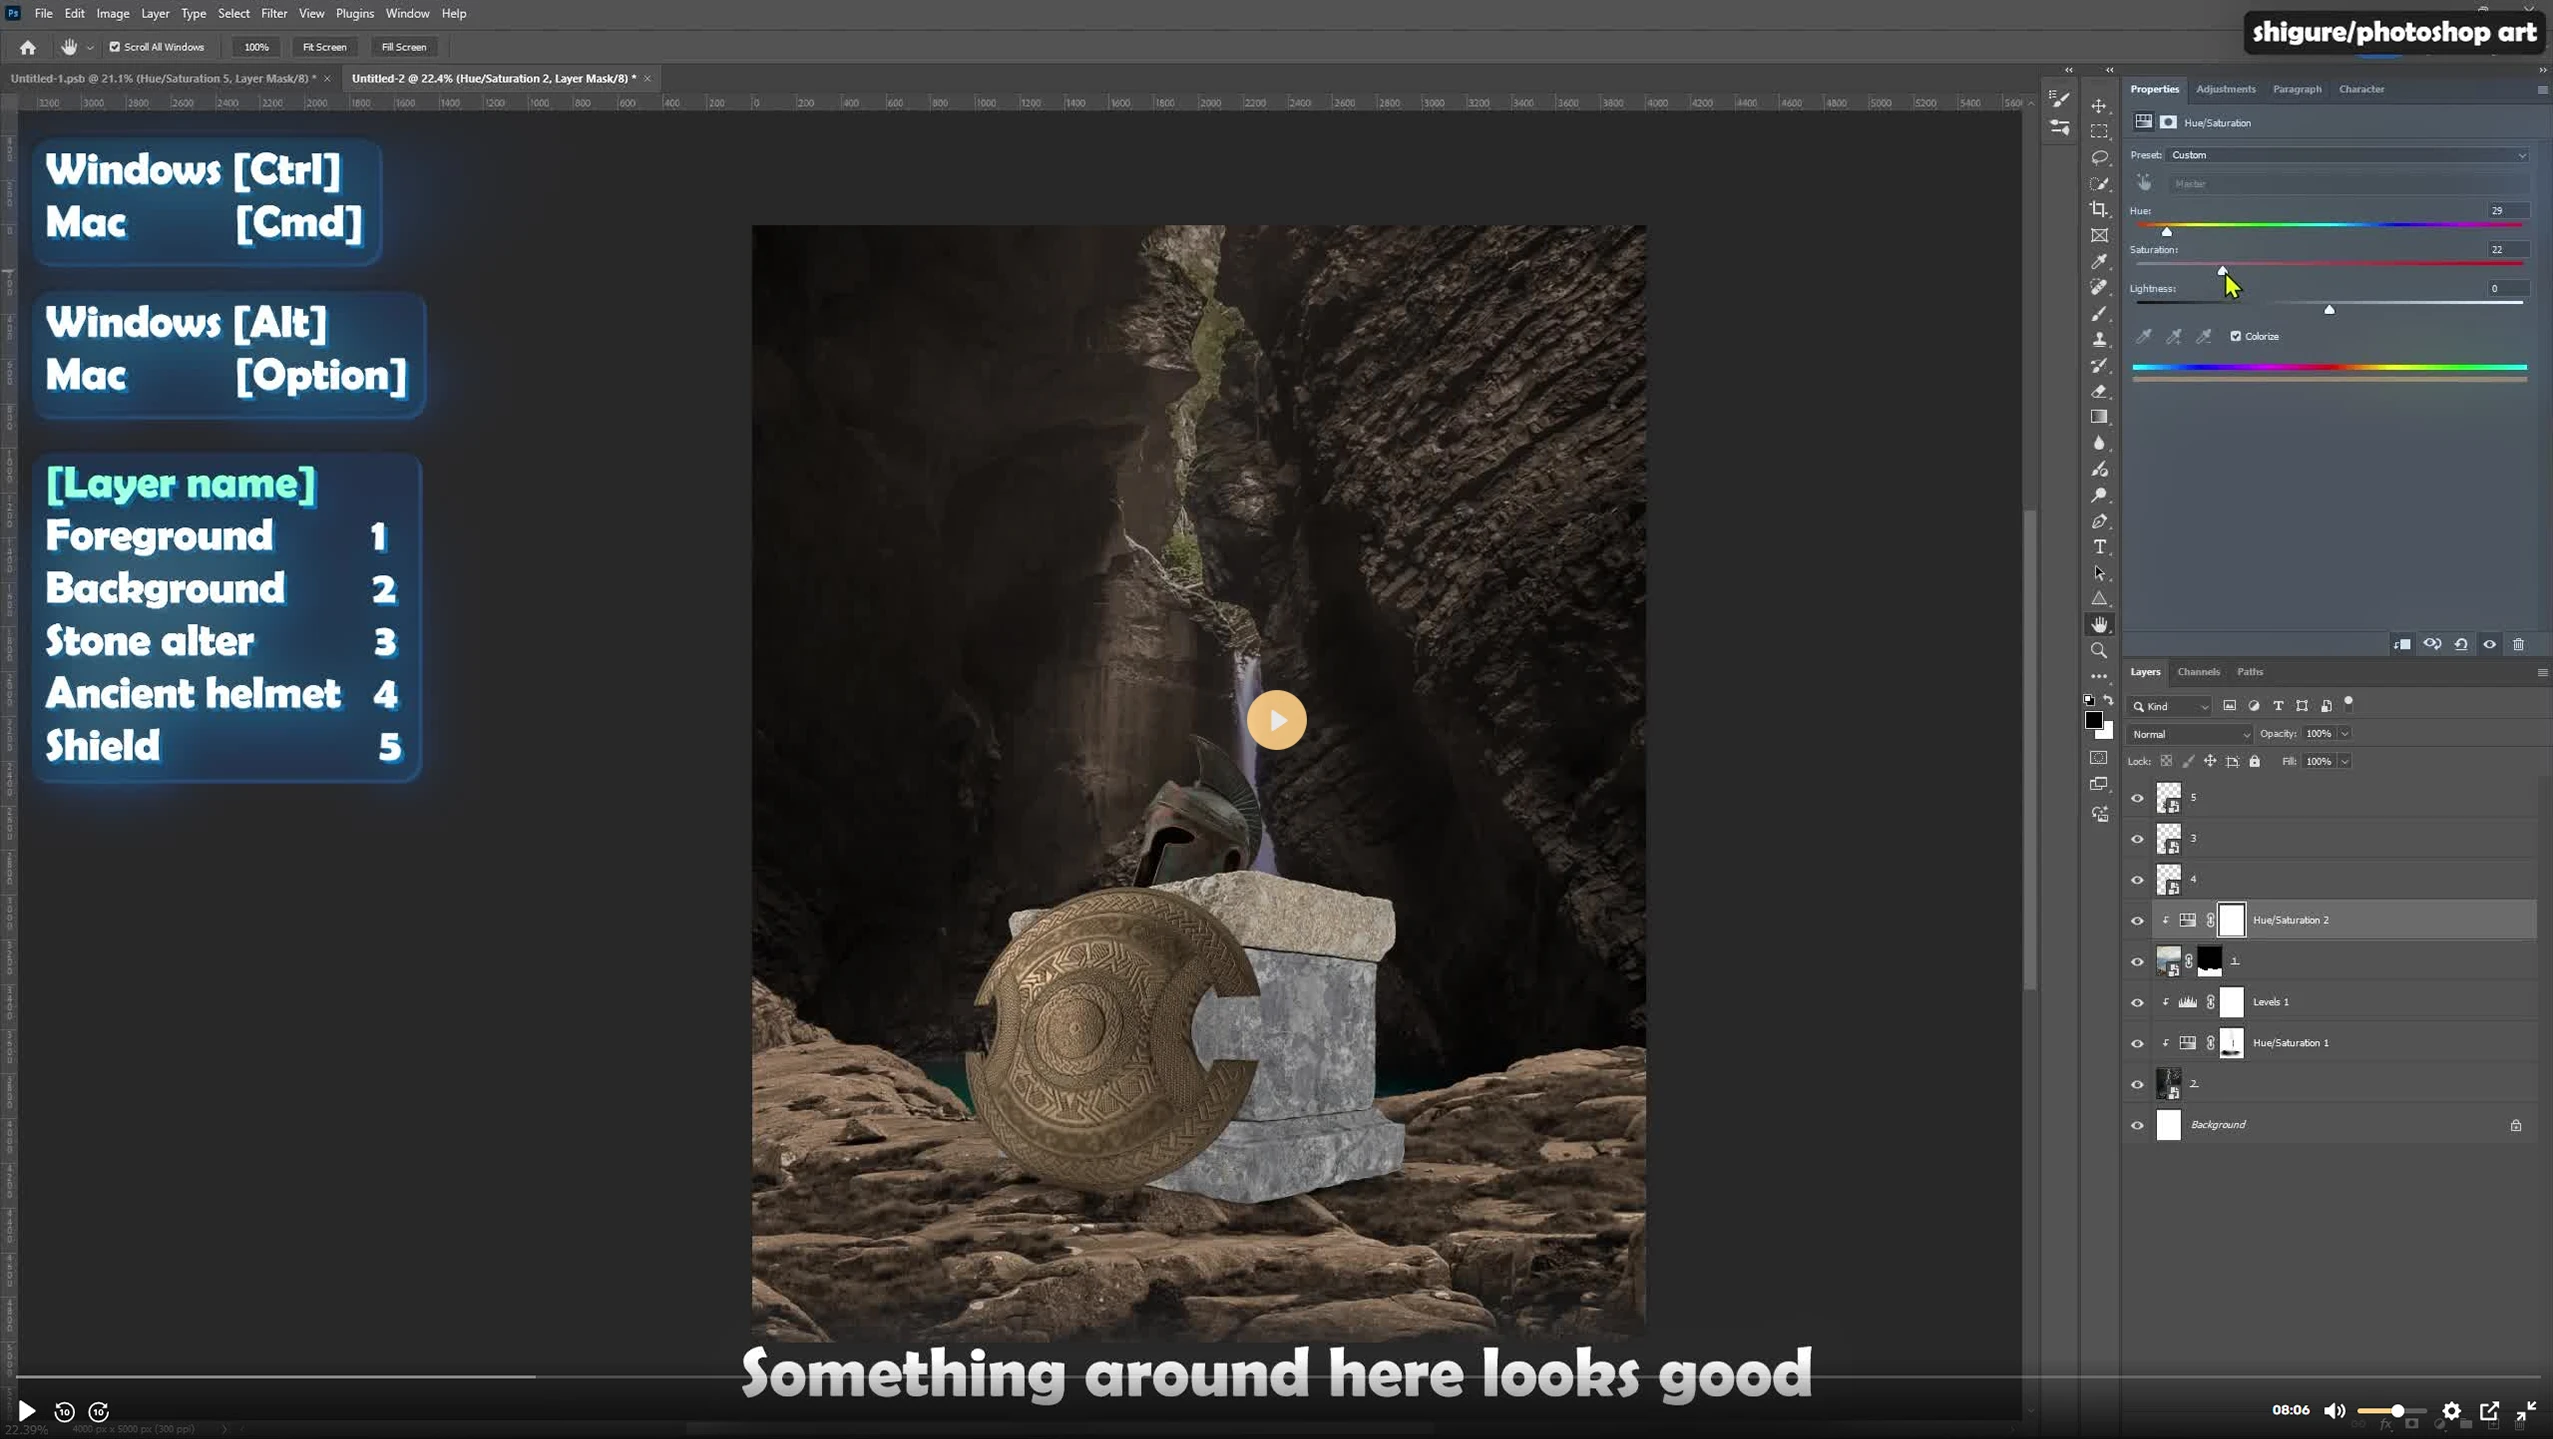The width and height of the screenshot is (2553, 1439).
Task: Toggle Scroll All Windows checkbox
Action: click(x=115, y=47)
